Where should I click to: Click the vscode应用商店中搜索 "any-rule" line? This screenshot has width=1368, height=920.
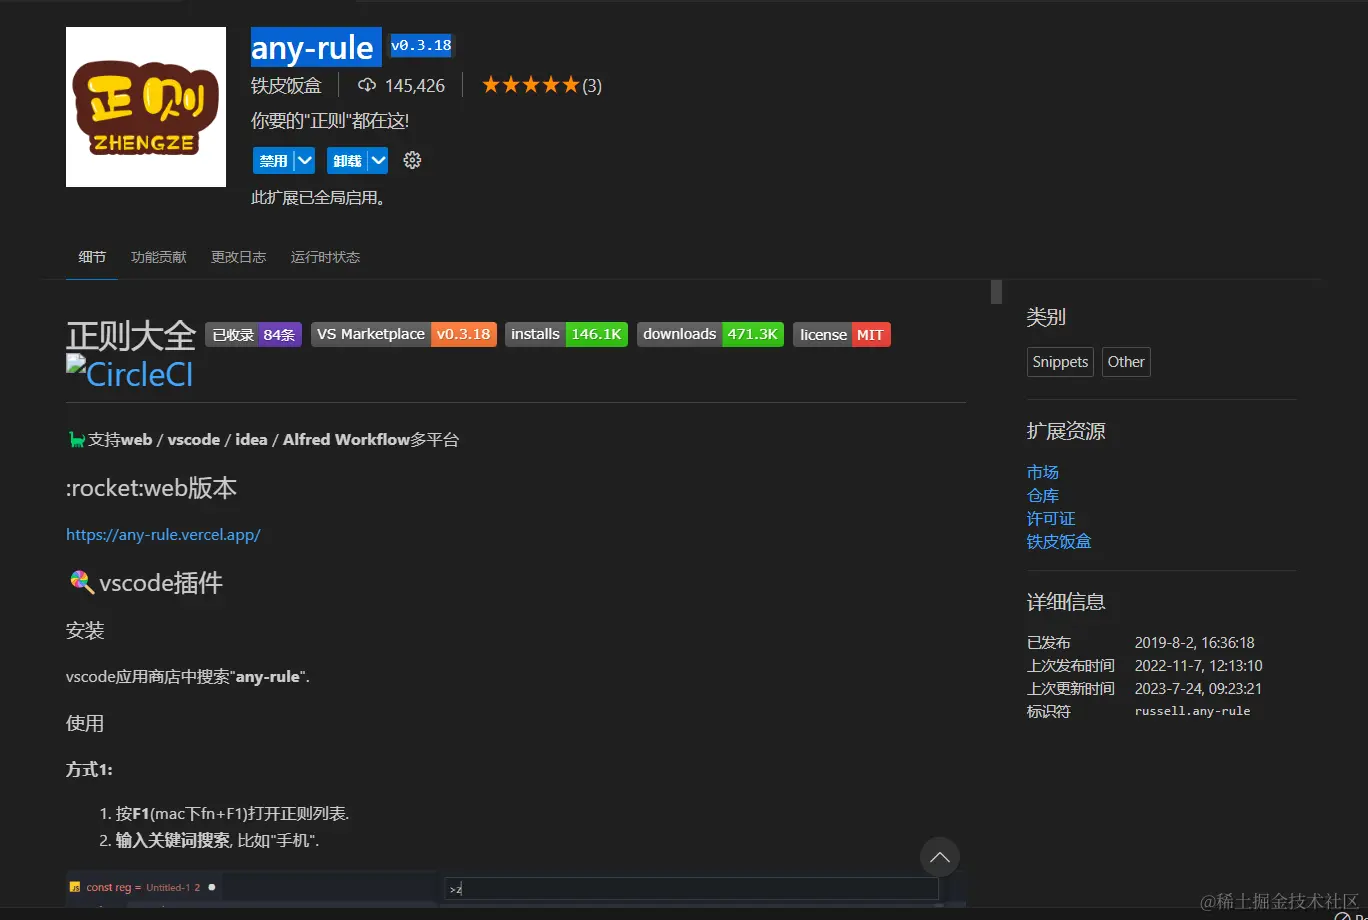point(188,677)
